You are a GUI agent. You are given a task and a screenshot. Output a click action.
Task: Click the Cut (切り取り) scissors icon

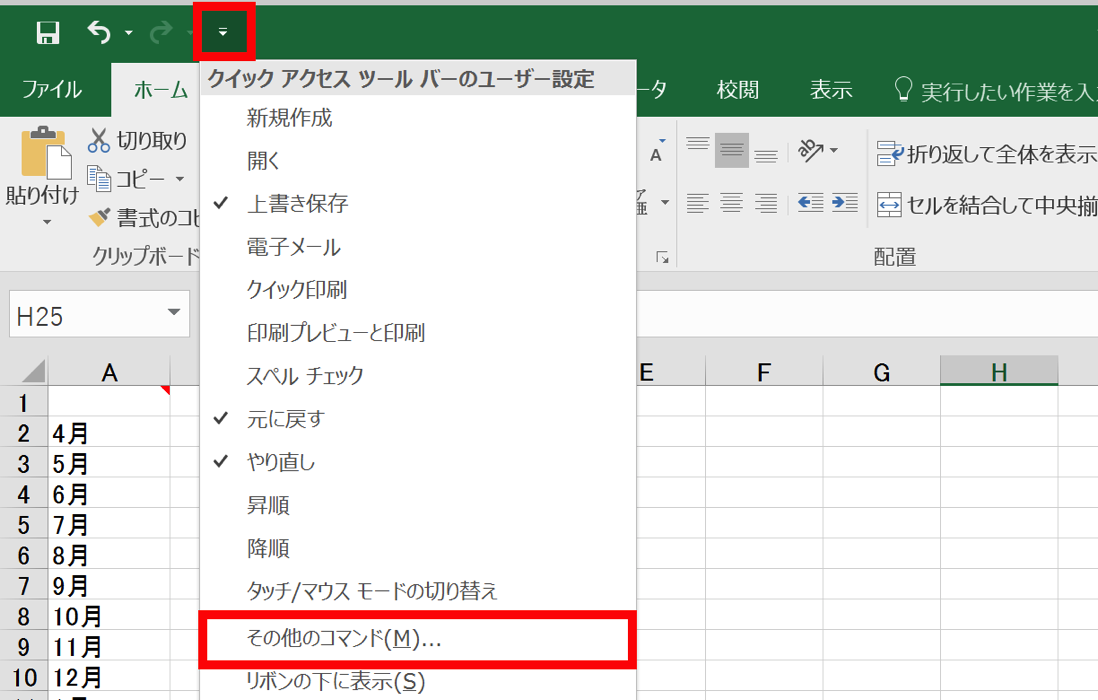click(100, 141)
